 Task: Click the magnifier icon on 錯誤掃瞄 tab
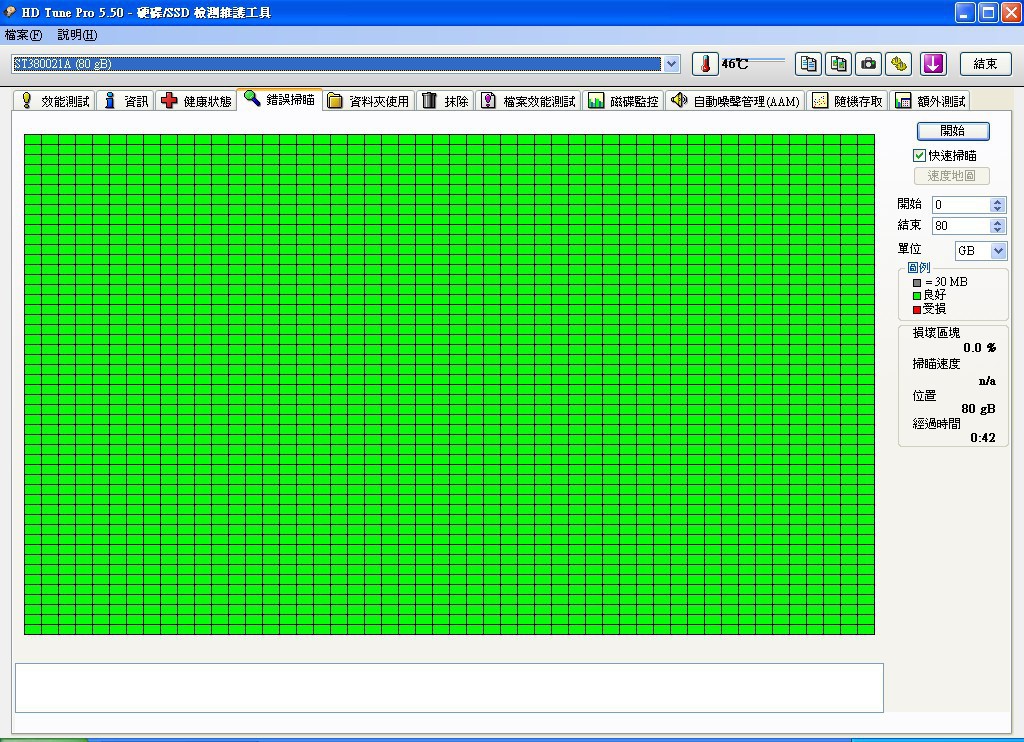(251, 99)
